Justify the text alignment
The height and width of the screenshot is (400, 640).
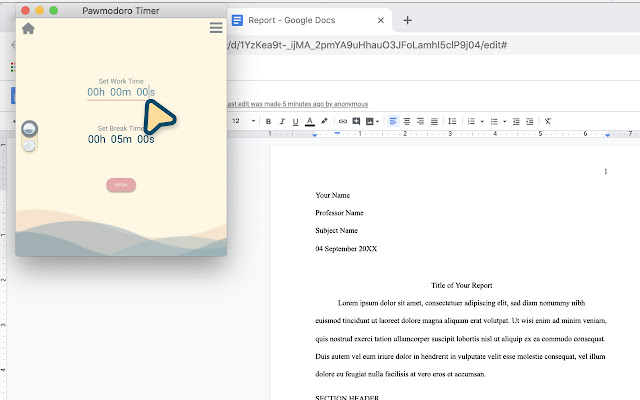(434, 121)
